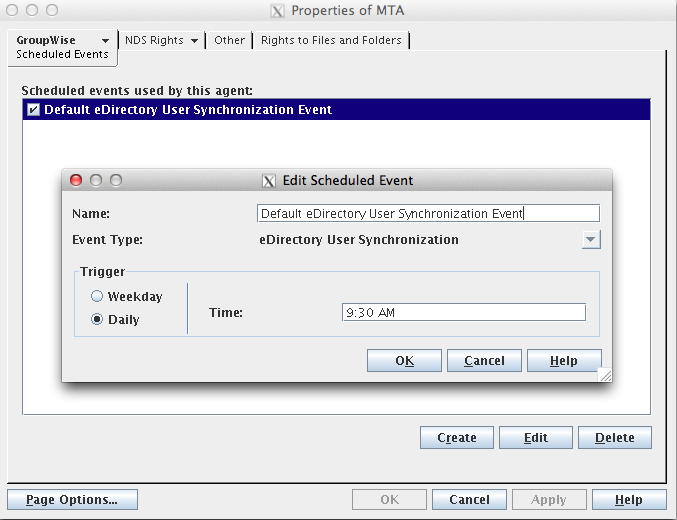The image size is (677, 520).
Task: Click the resize grip of Edit Scheduled Event dialog
Action: coord(605,375)
